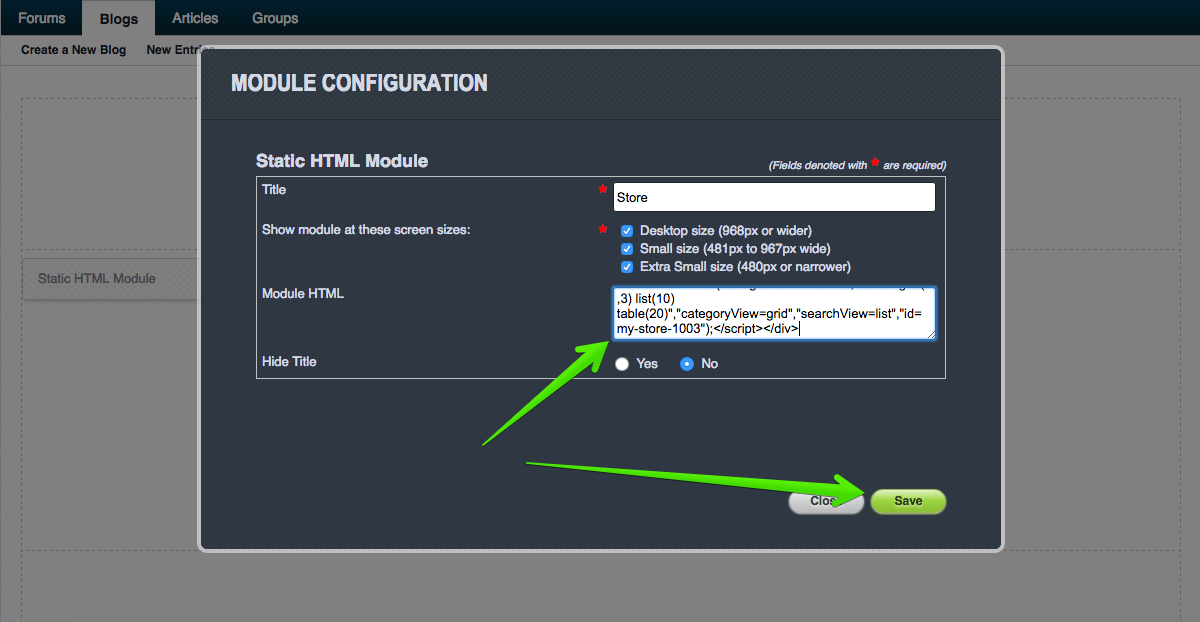Click the Hide Title label

tap(289, 361)
